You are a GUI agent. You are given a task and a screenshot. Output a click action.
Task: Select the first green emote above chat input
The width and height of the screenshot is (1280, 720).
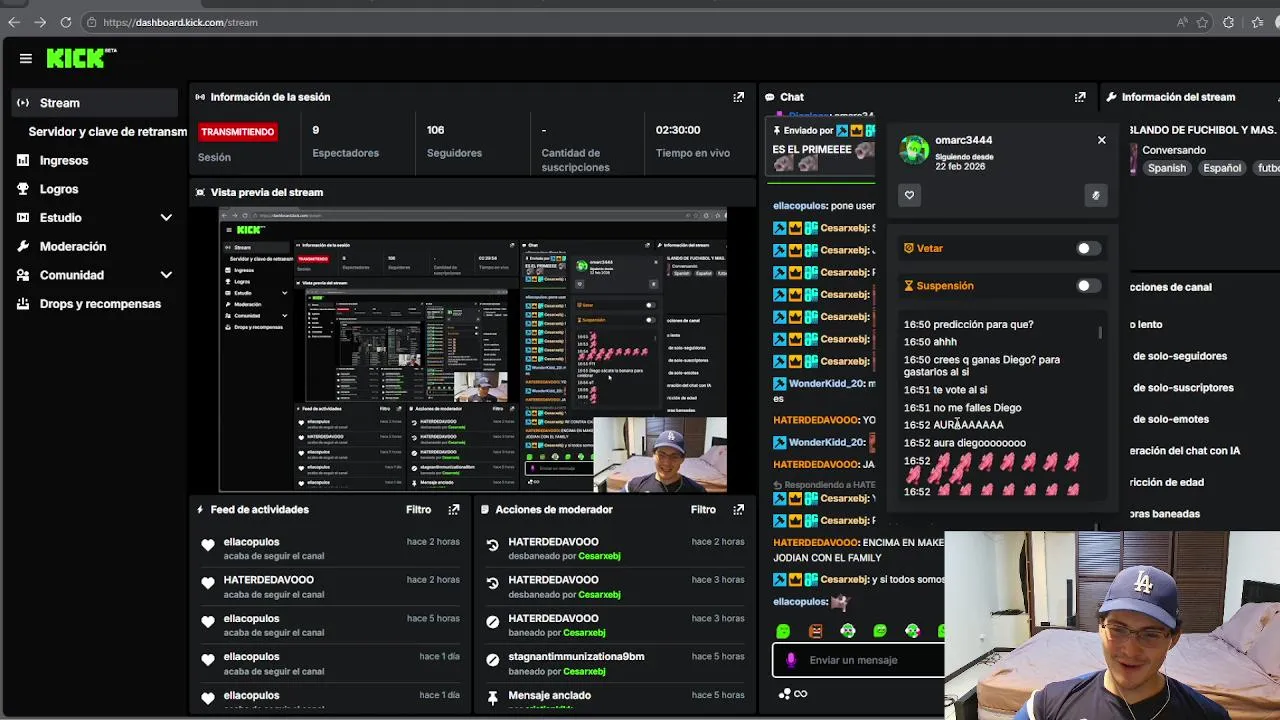(x=783, y=631)
